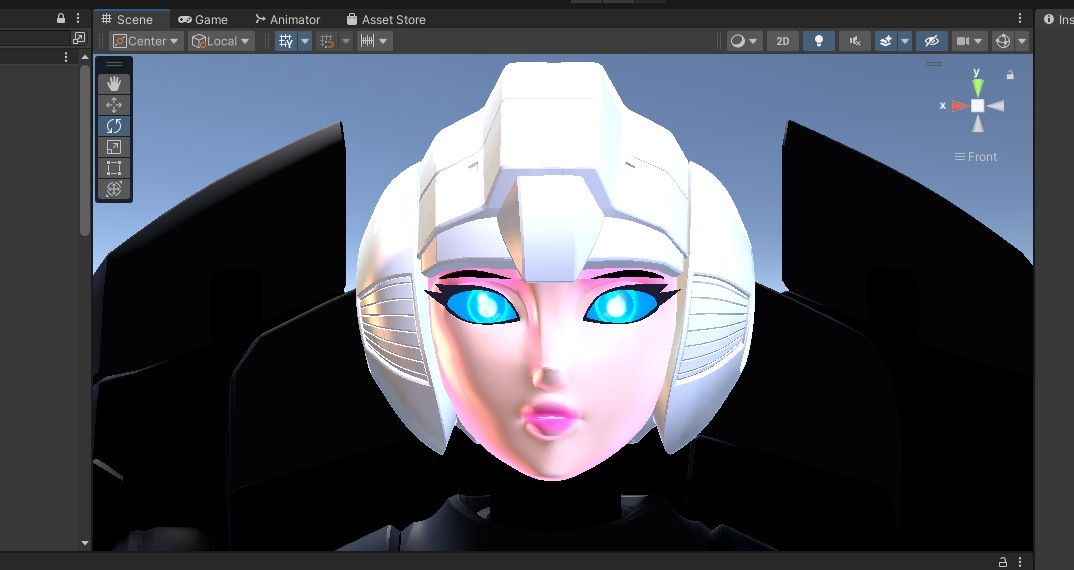Image resolution: width=1074 pixels, height=570 pixels.
Task: Click the Front view label
Action: (x=976, y=157)
